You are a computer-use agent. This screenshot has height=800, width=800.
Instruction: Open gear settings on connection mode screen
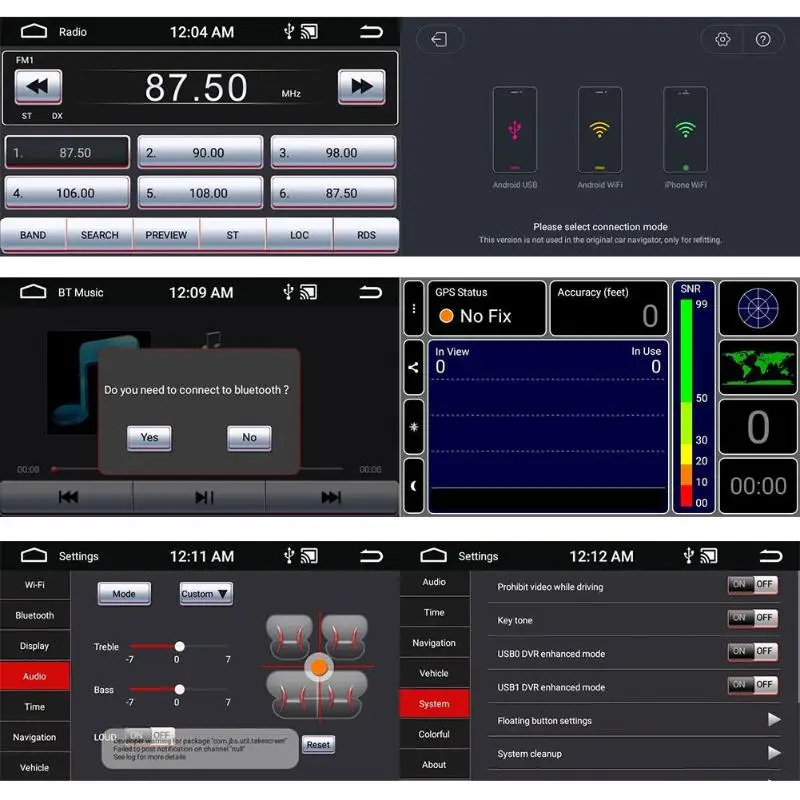click(722, 39)
